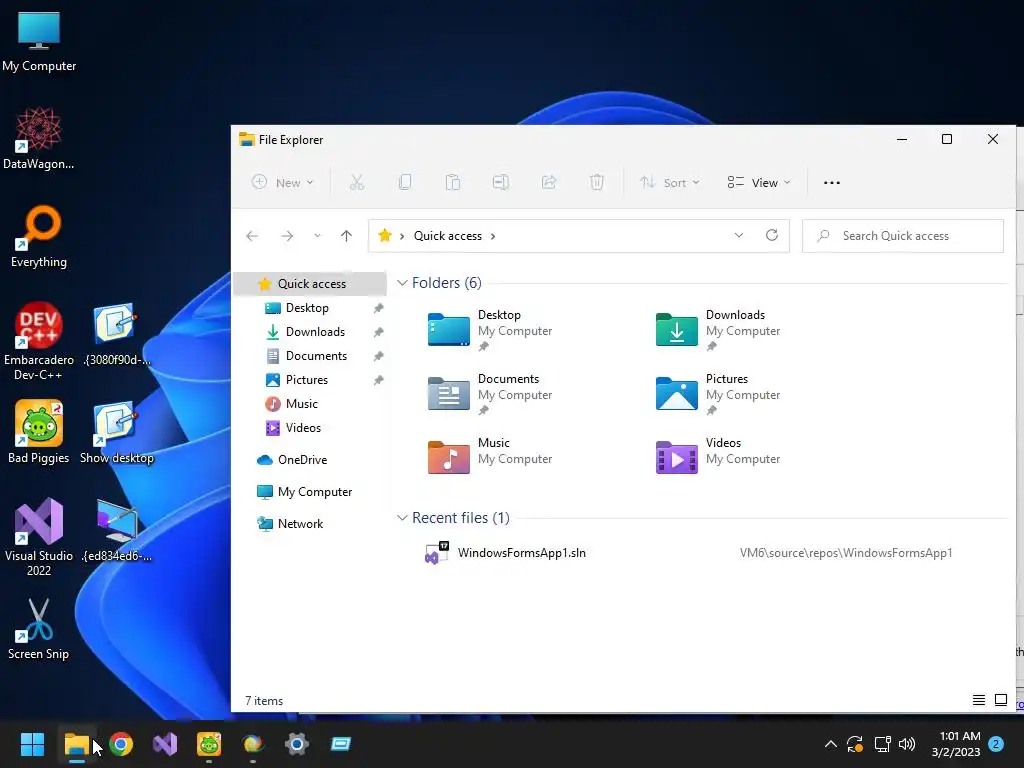Click the Windows Start button
1024x768 pixels.
(32, 744)
